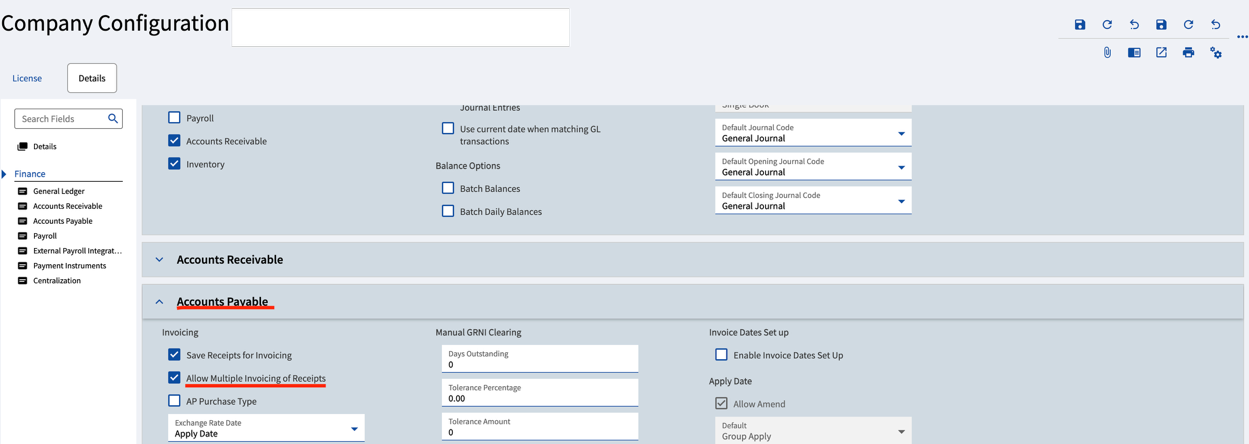Viewport: 1249px width, 444px height.
Task: Click the rightmost undo arrow icon
Action: (1216, 25)
